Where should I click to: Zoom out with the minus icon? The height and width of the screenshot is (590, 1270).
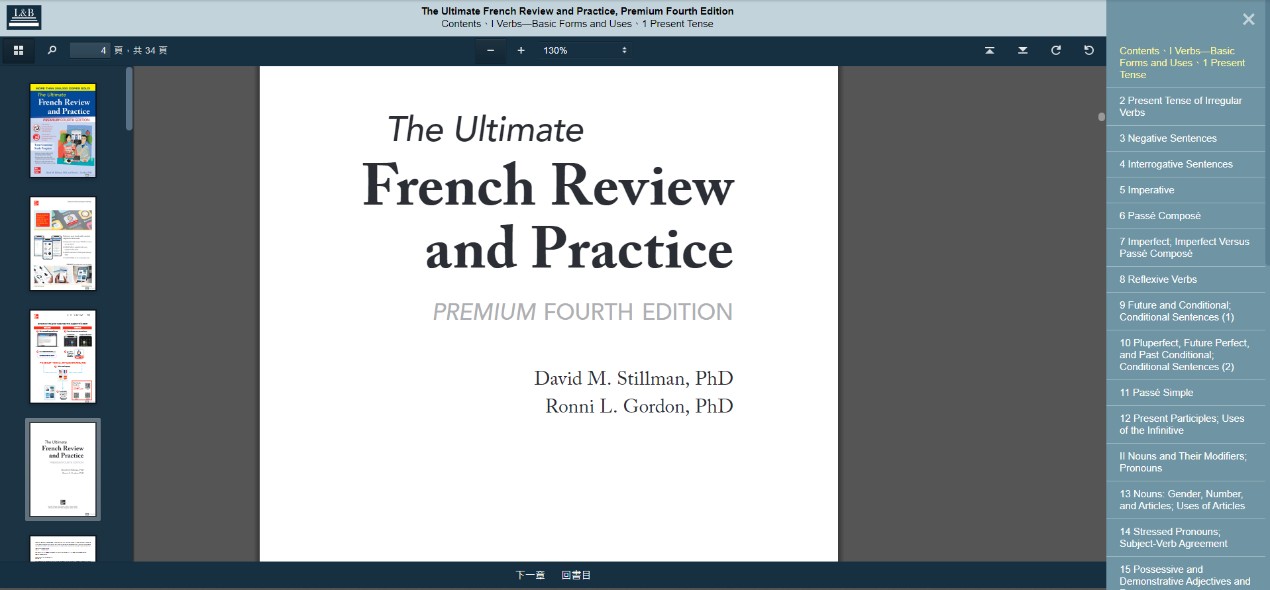(x=490, y=50)
